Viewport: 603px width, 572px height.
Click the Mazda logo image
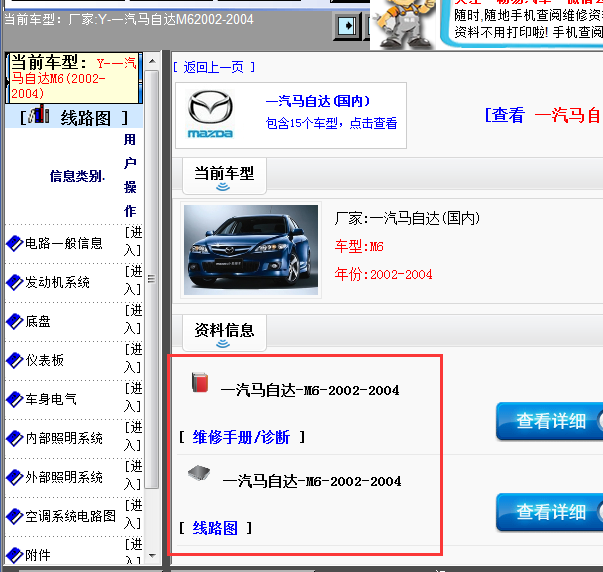click(210, 114)
